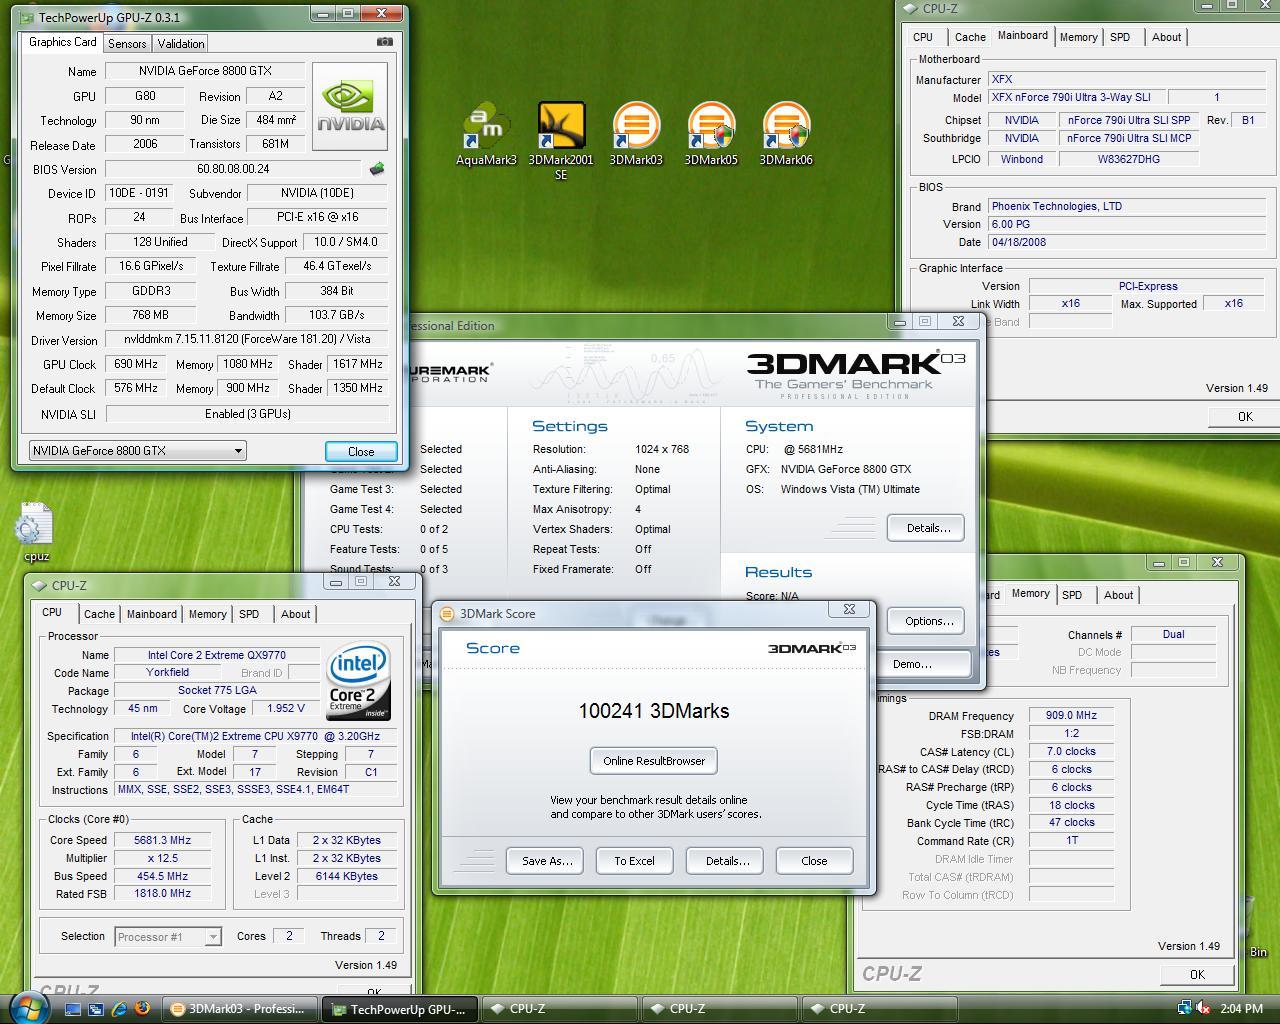The image size is (1280, 1024).
Task: Open SPD tab in bottom-left CPU-Z
Action: coord(249,614)
